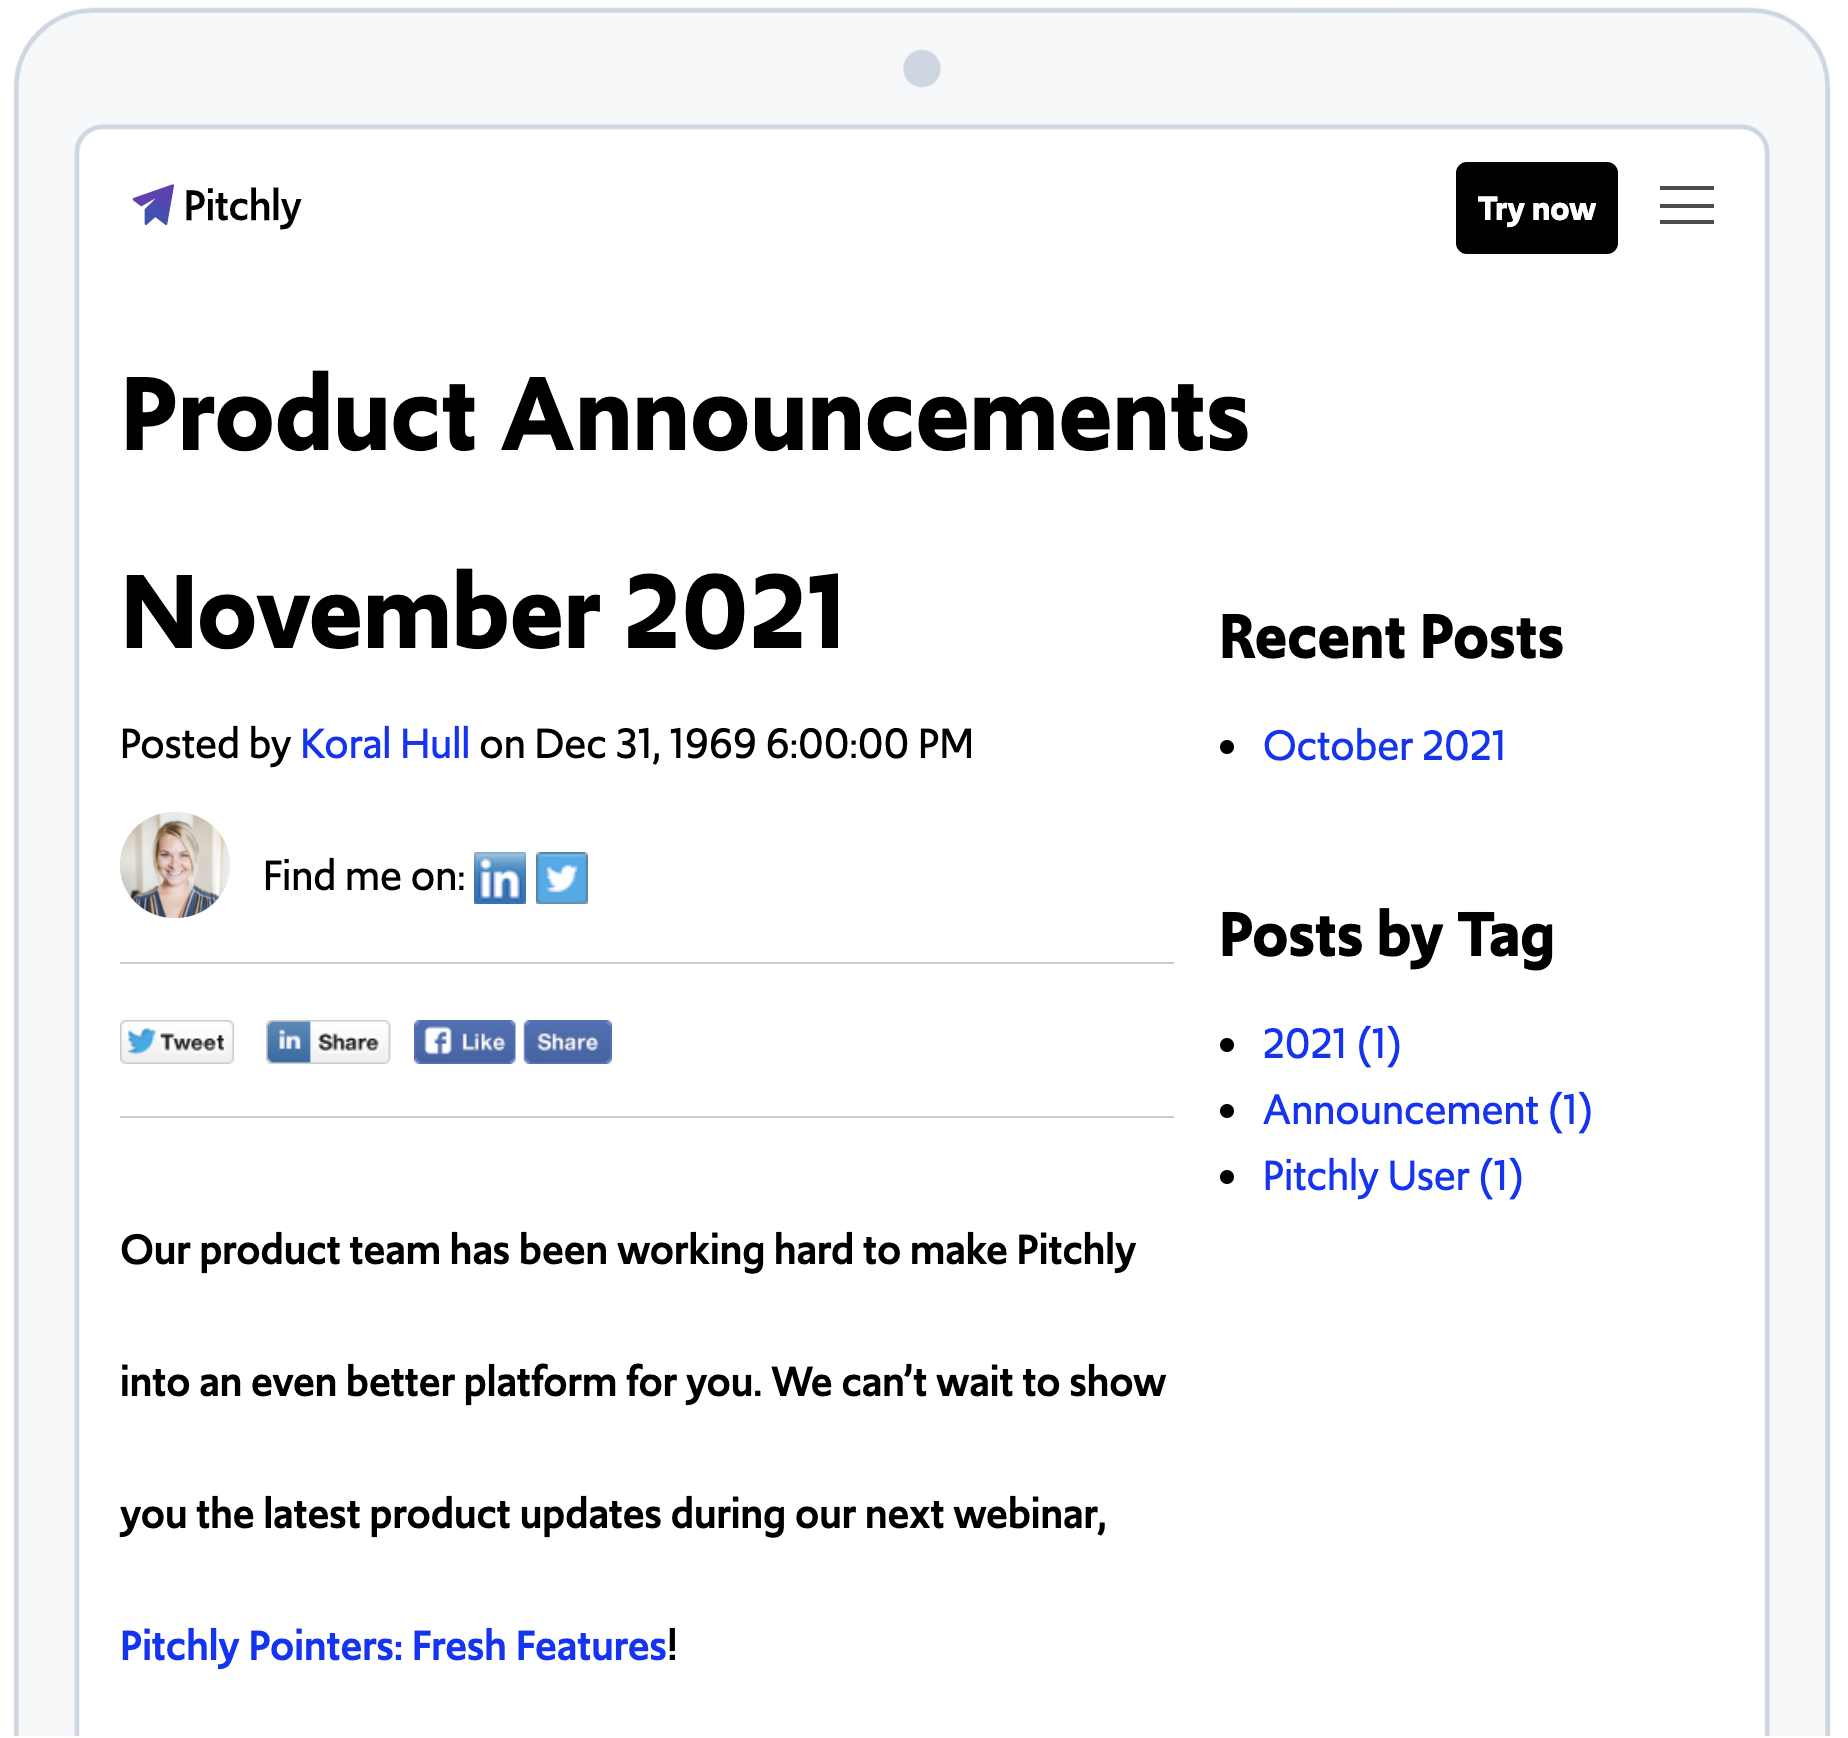Click the Recent Posts heading
The image size is (1848, 1738).
coord(1391,638)
